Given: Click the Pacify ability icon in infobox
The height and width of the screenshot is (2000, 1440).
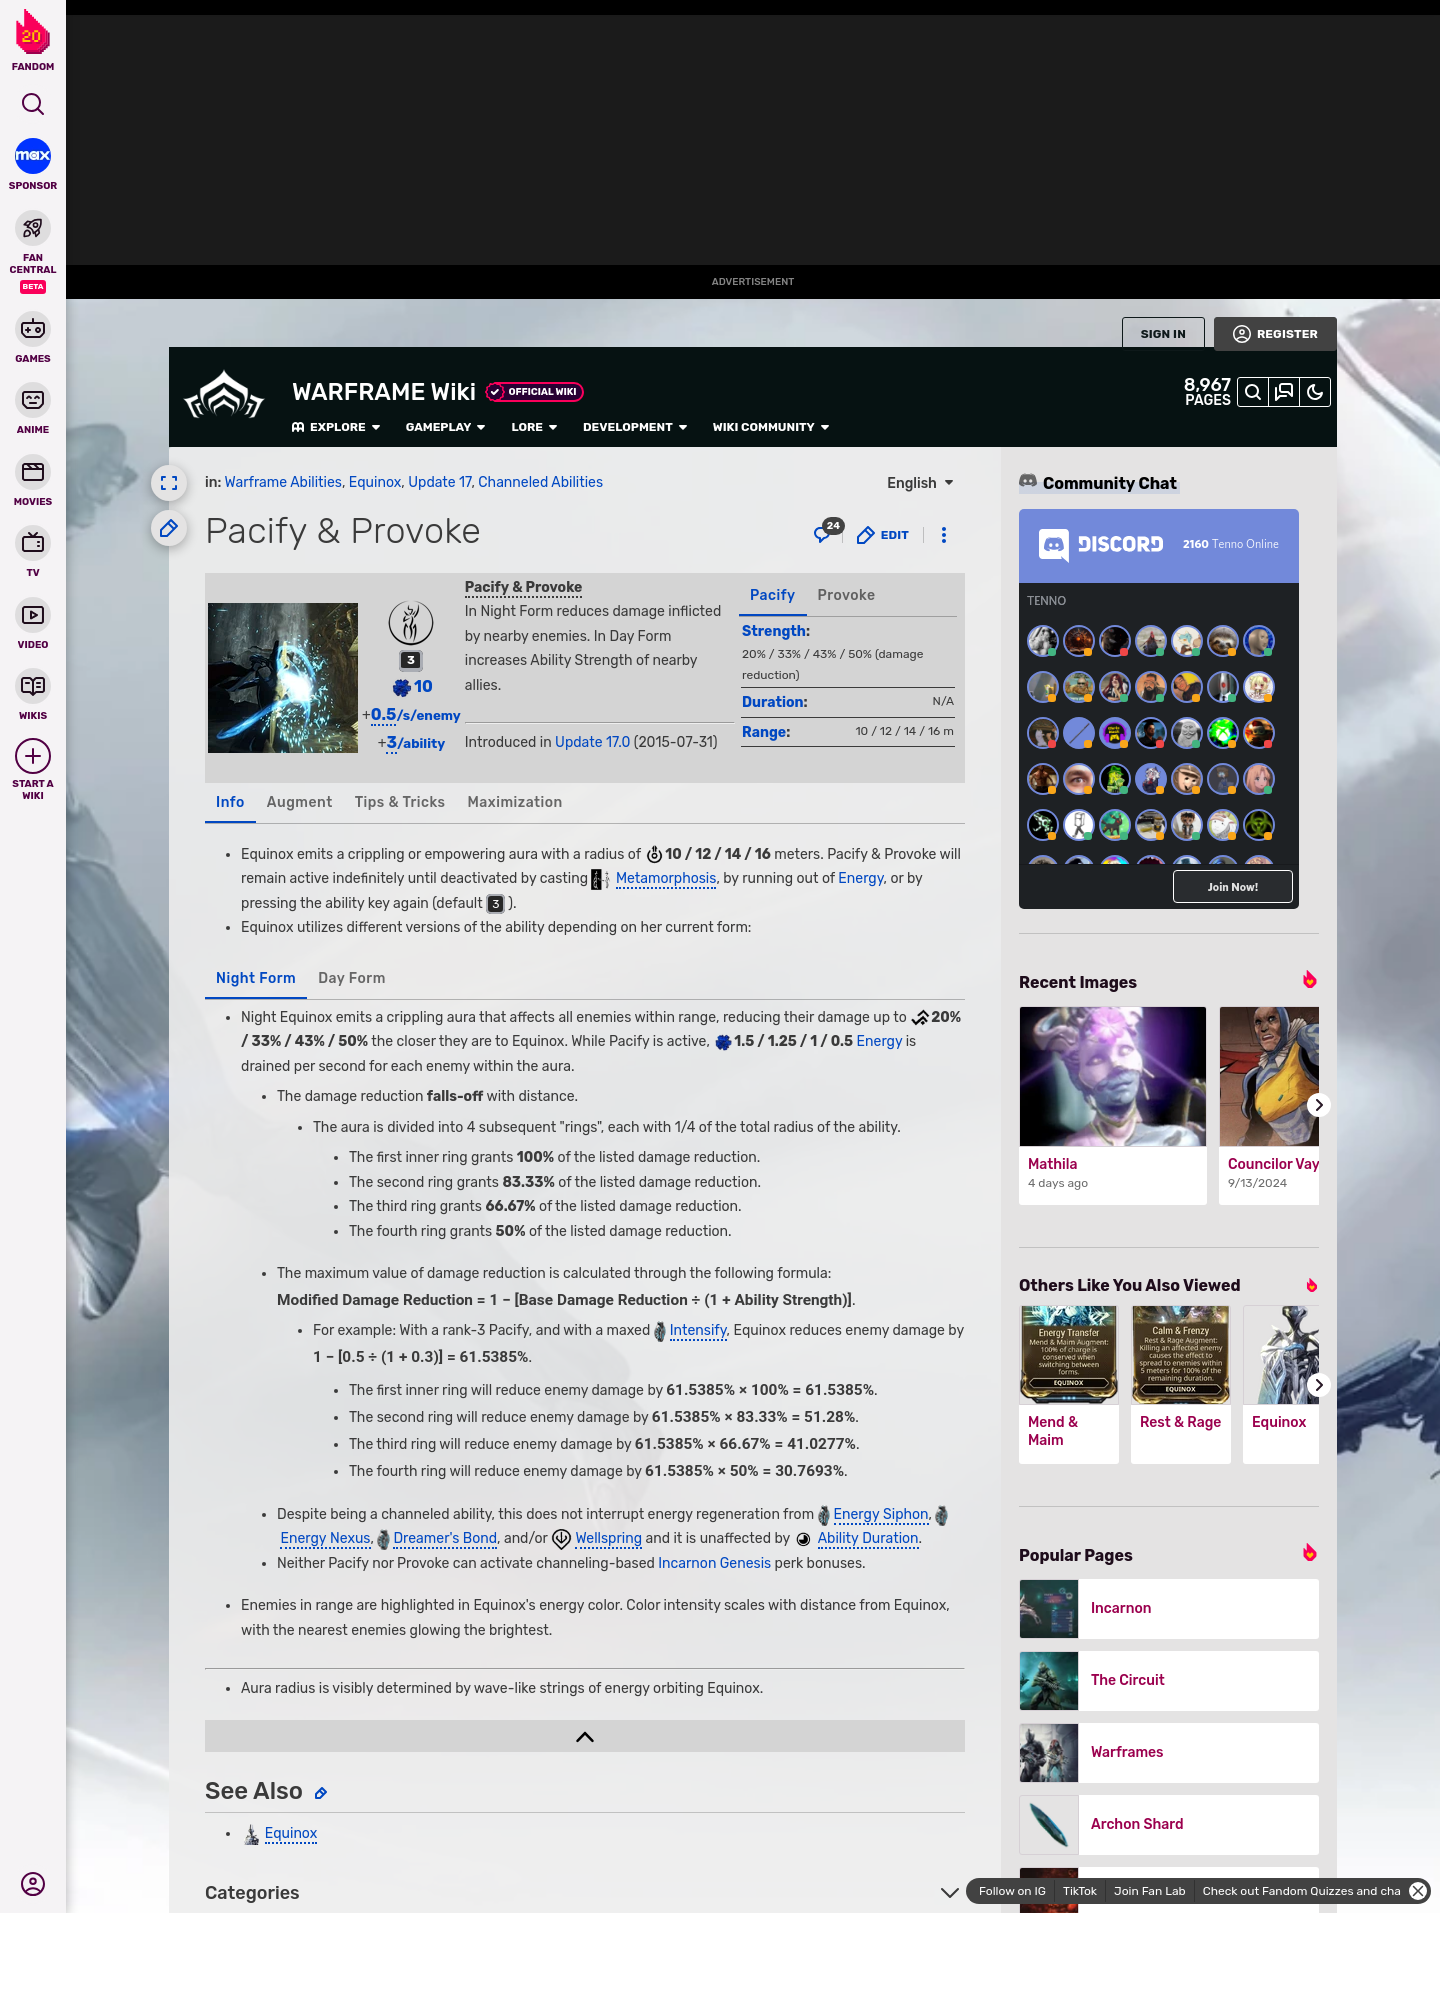Looking at the screenshot, I should click(410, 622).
